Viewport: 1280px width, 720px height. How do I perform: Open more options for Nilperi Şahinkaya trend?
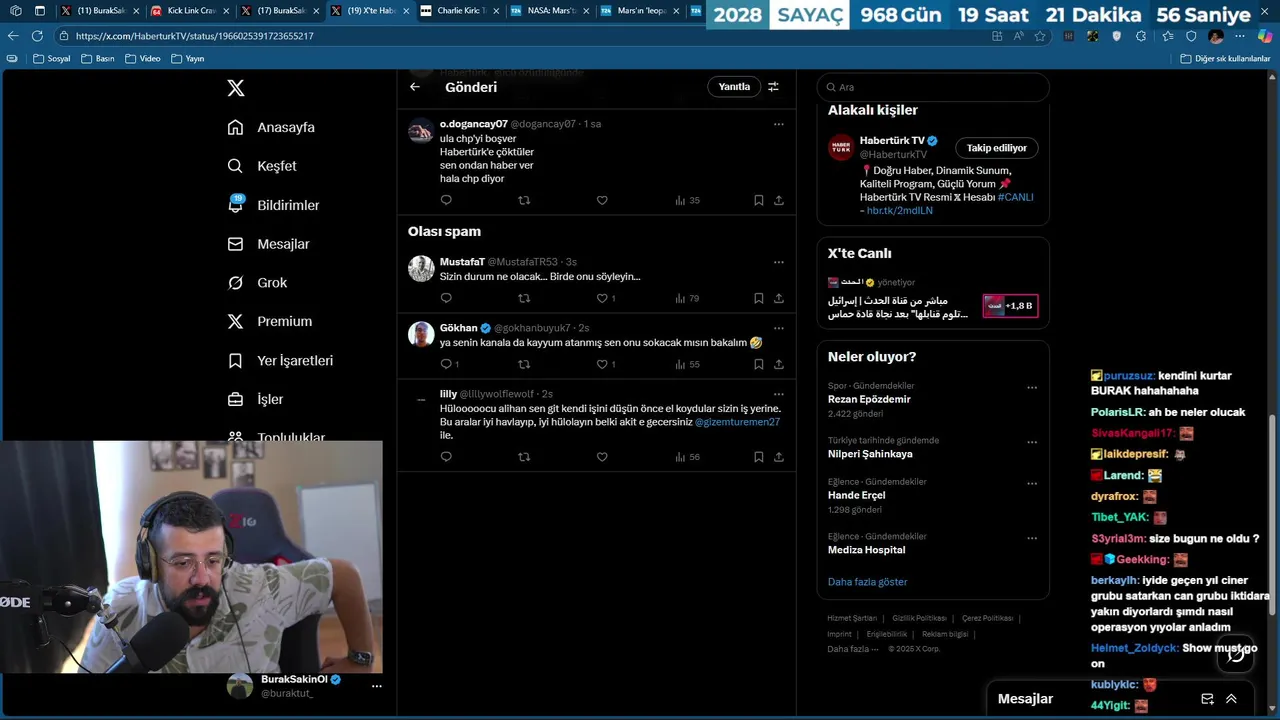[1032, 442]
